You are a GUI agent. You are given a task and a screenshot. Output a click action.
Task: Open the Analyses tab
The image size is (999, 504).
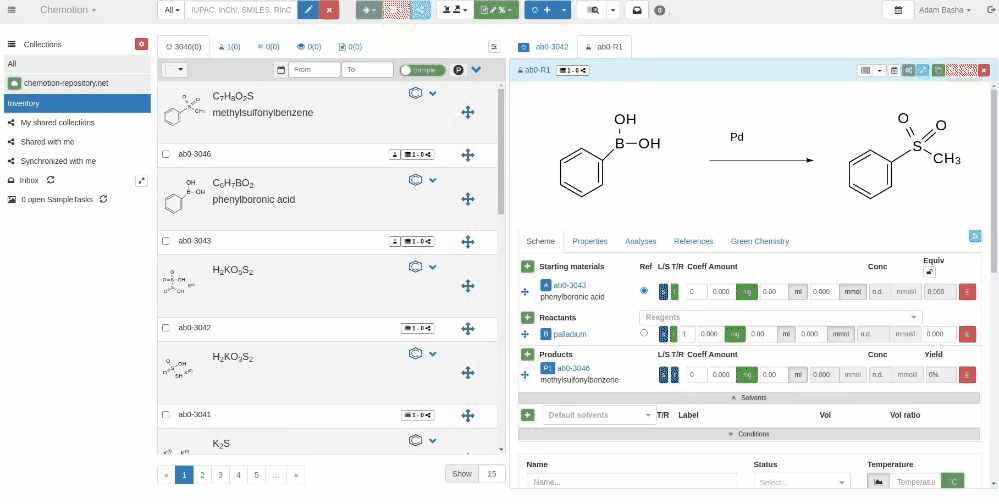[640, 241]
